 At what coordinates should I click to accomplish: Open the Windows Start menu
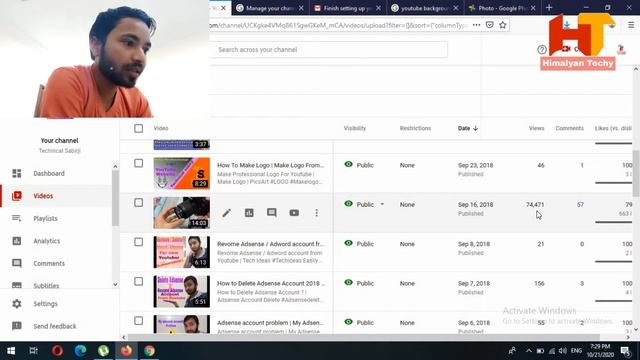[x=11, y=351]
